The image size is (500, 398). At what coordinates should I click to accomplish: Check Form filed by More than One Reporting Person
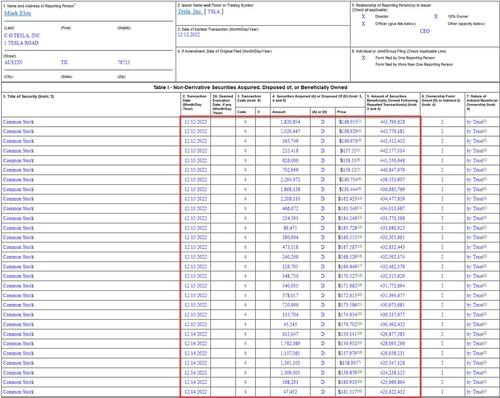point(363,64)
